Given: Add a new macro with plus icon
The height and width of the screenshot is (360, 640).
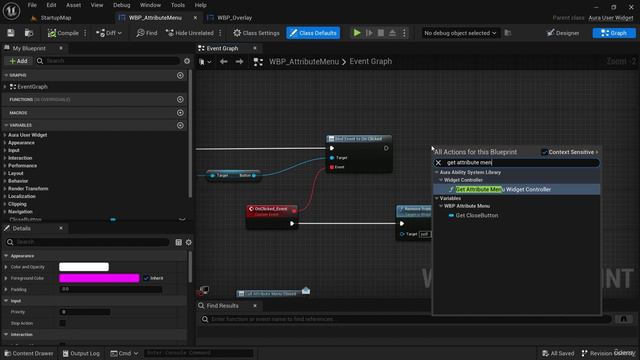Looking at the screenshot, I should (x=180, y=113).
